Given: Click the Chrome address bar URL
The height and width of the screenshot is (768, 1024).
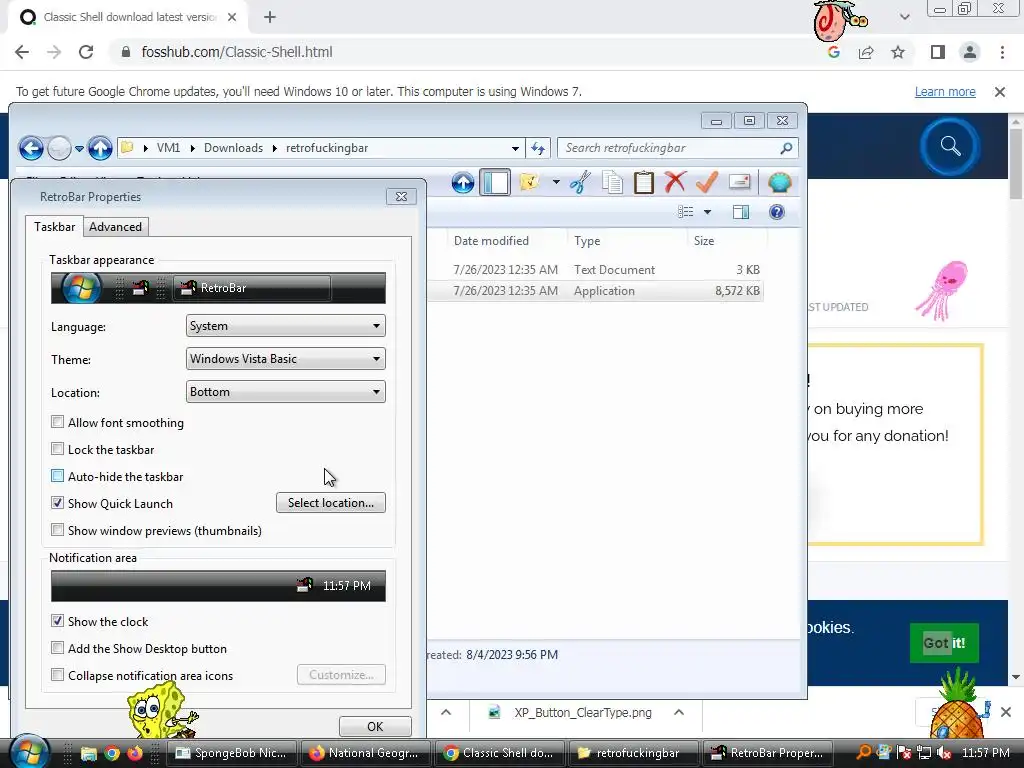Looking at the screenshot, I should coord(236,52).
